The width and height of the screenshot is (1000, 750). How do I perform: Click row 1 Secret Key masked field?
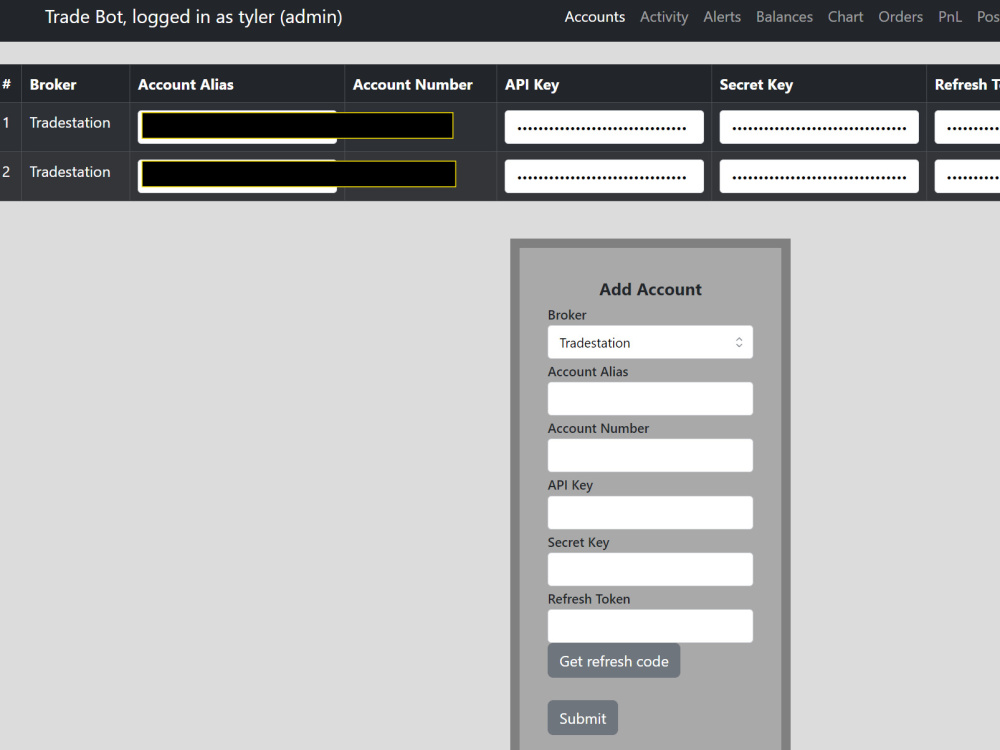819,127
